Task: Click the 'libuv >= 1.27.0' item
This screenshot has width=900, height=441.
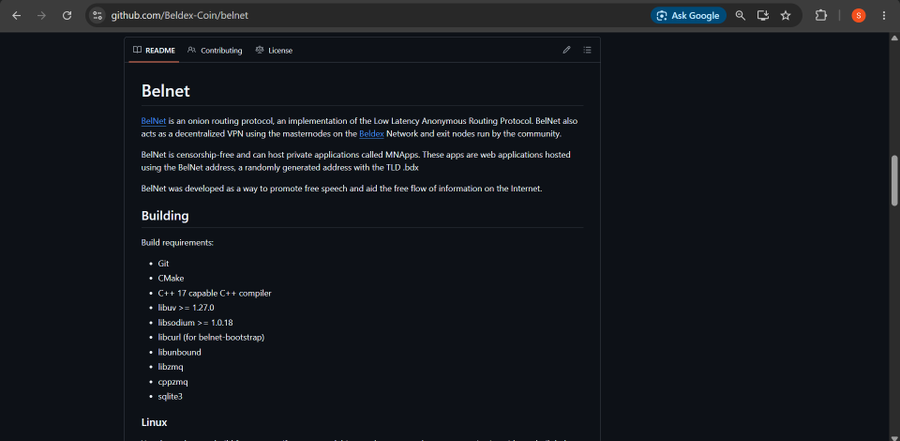Action: coord(185,308)
